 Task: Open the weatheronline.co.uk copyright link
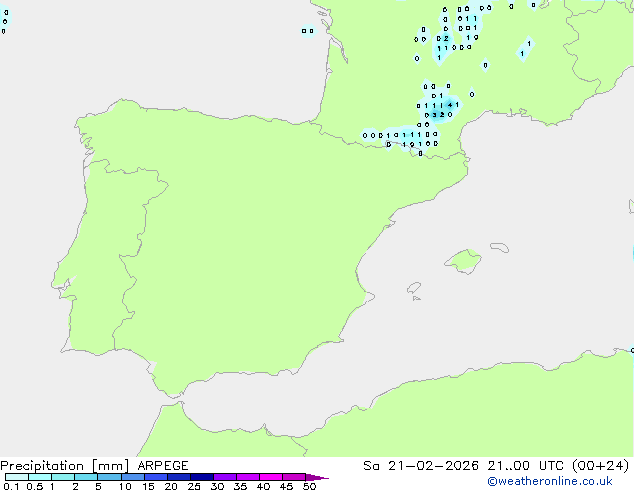click(x=549, y=481)
